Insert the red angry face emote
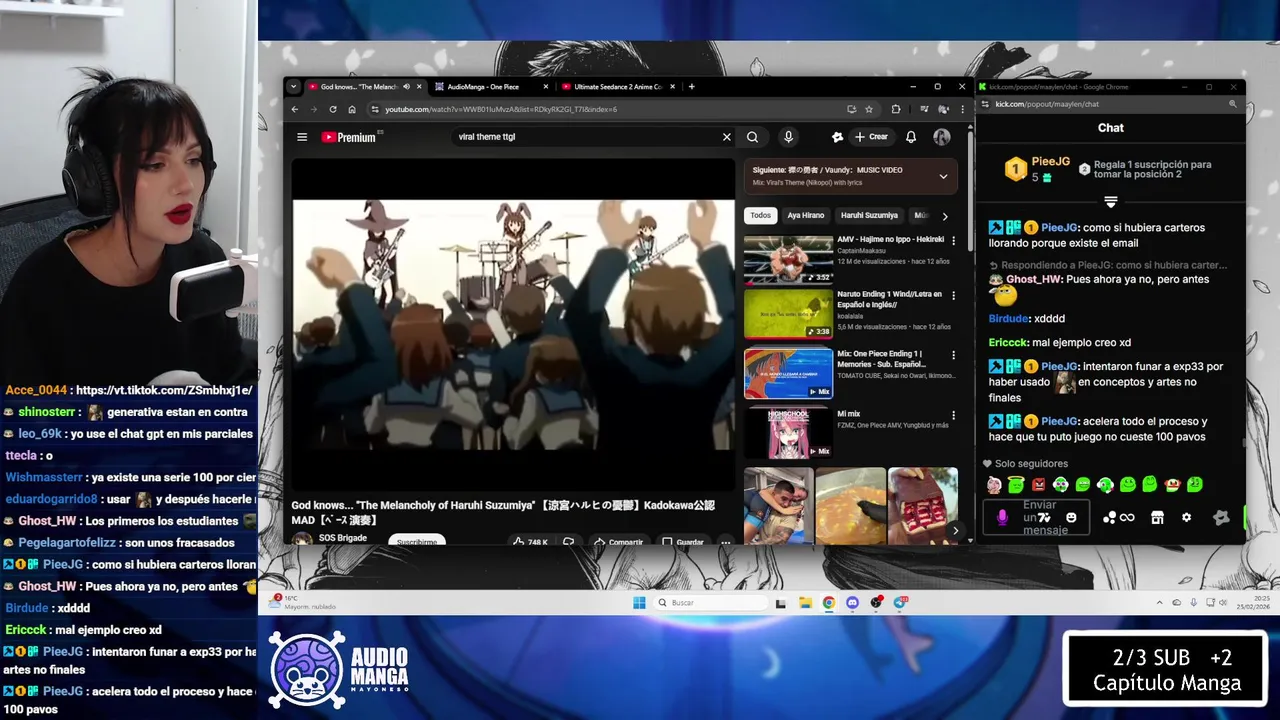 click(x=1038, y=485)
